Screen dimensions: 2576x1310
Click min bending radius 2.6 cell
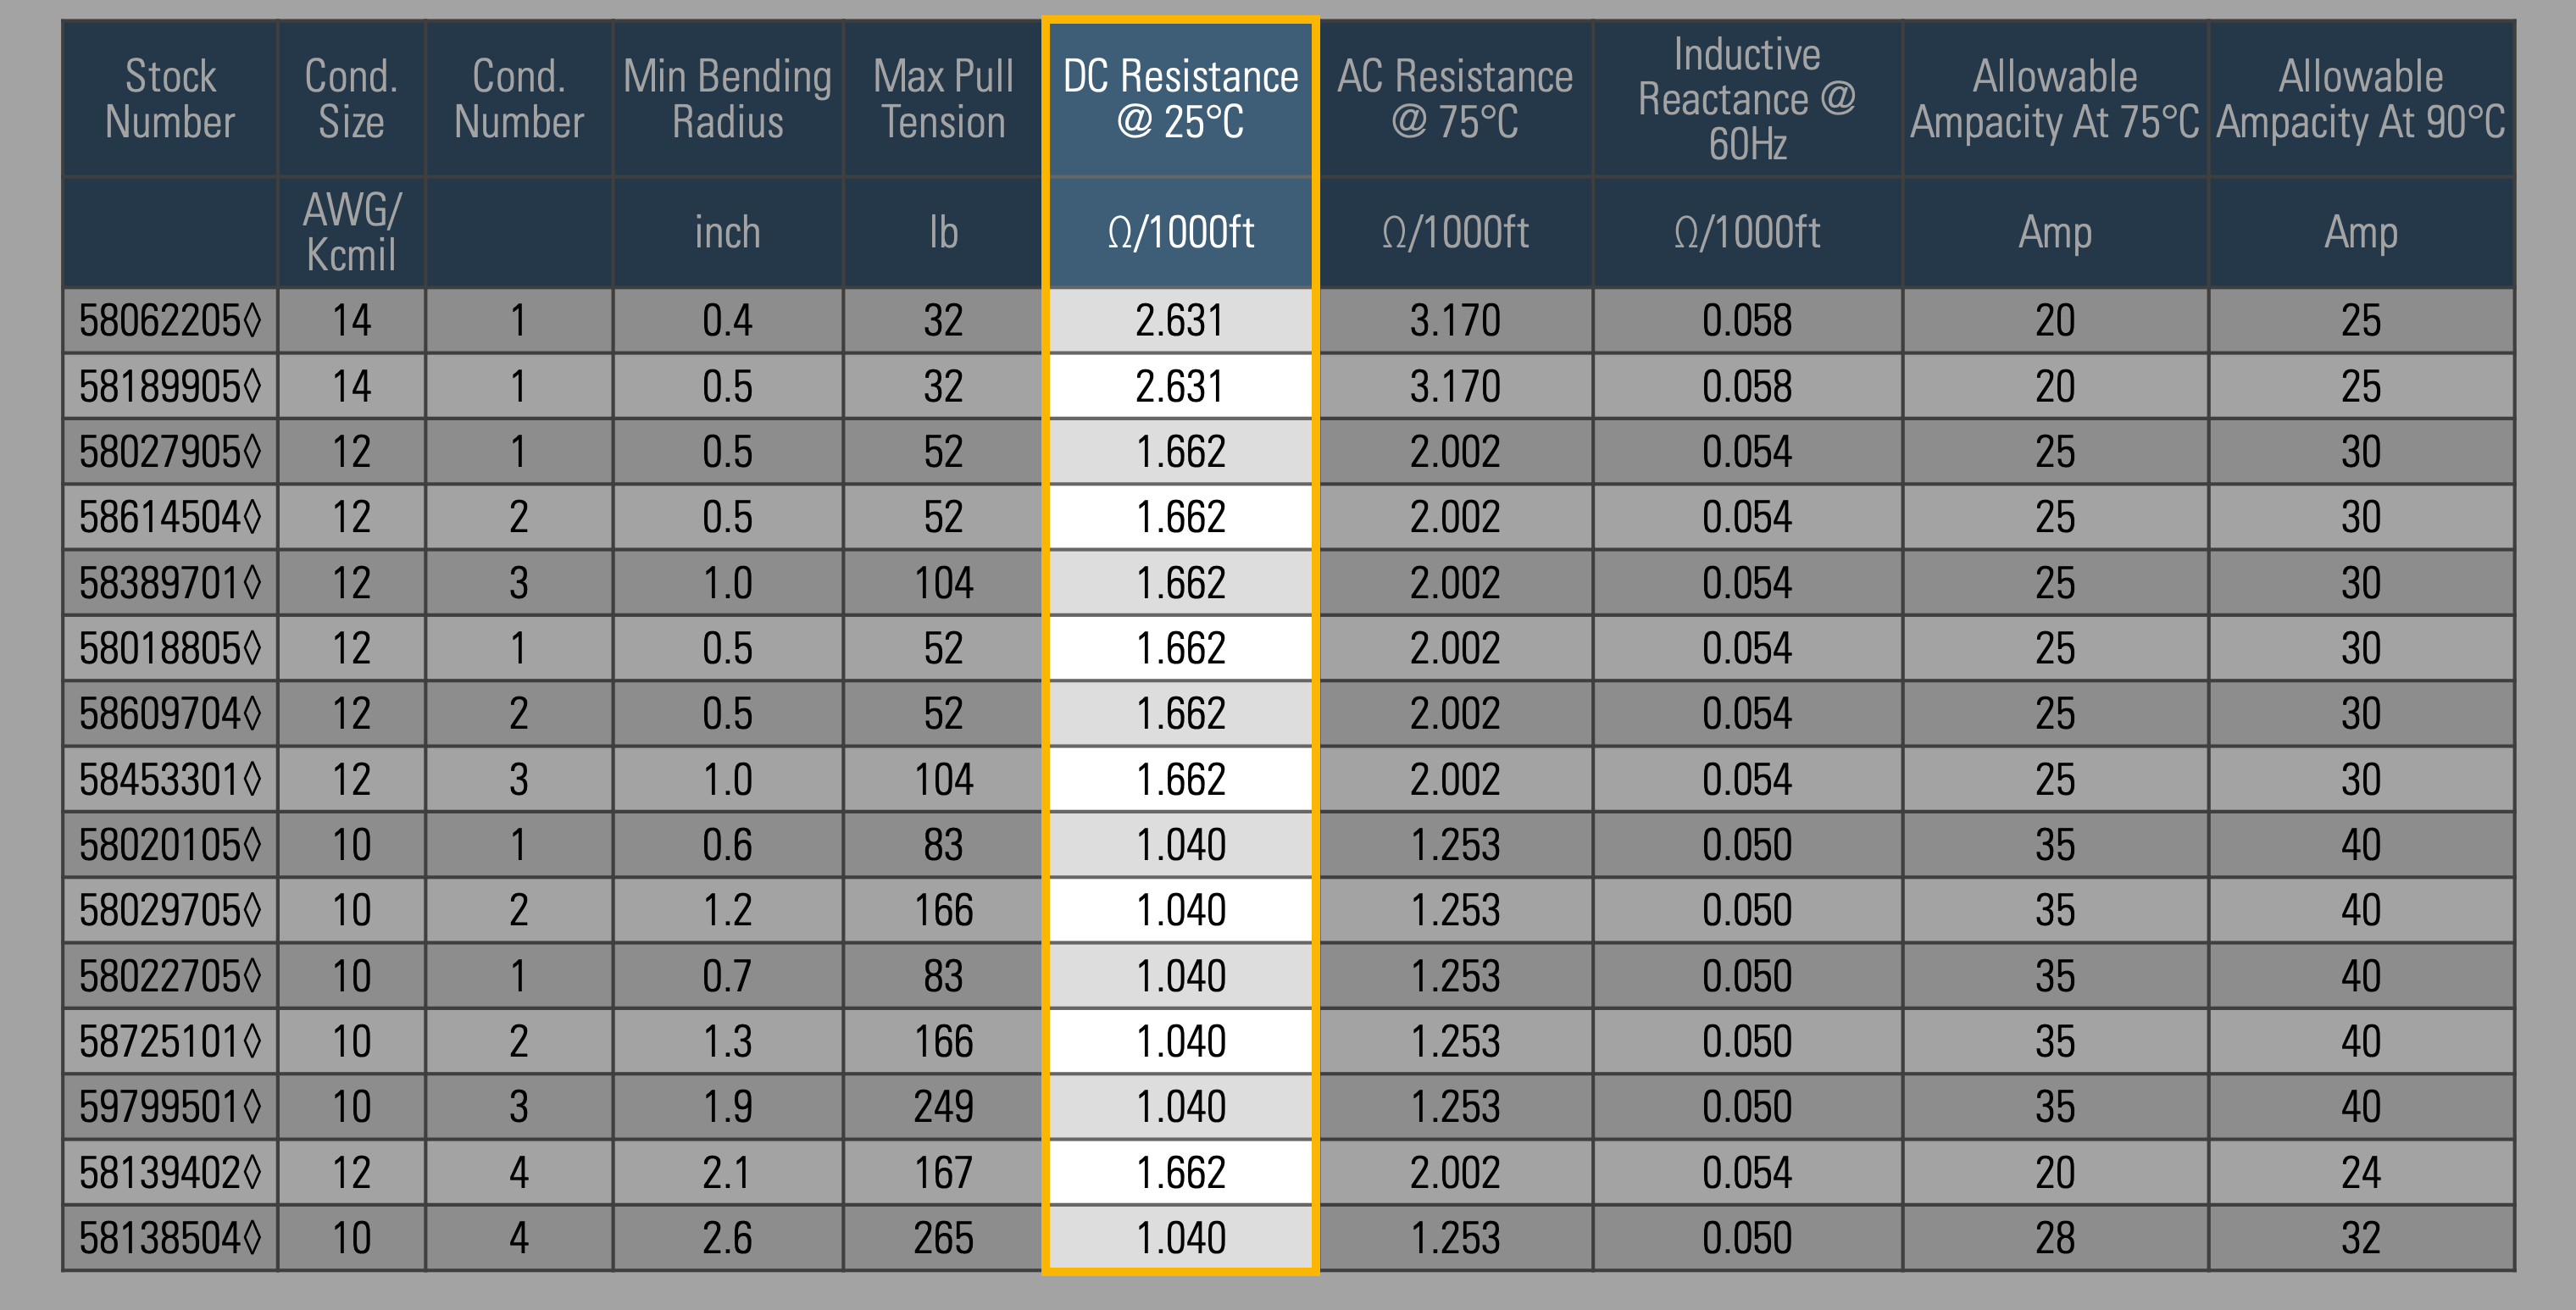pyautogui.click(x=727, y=1238)
